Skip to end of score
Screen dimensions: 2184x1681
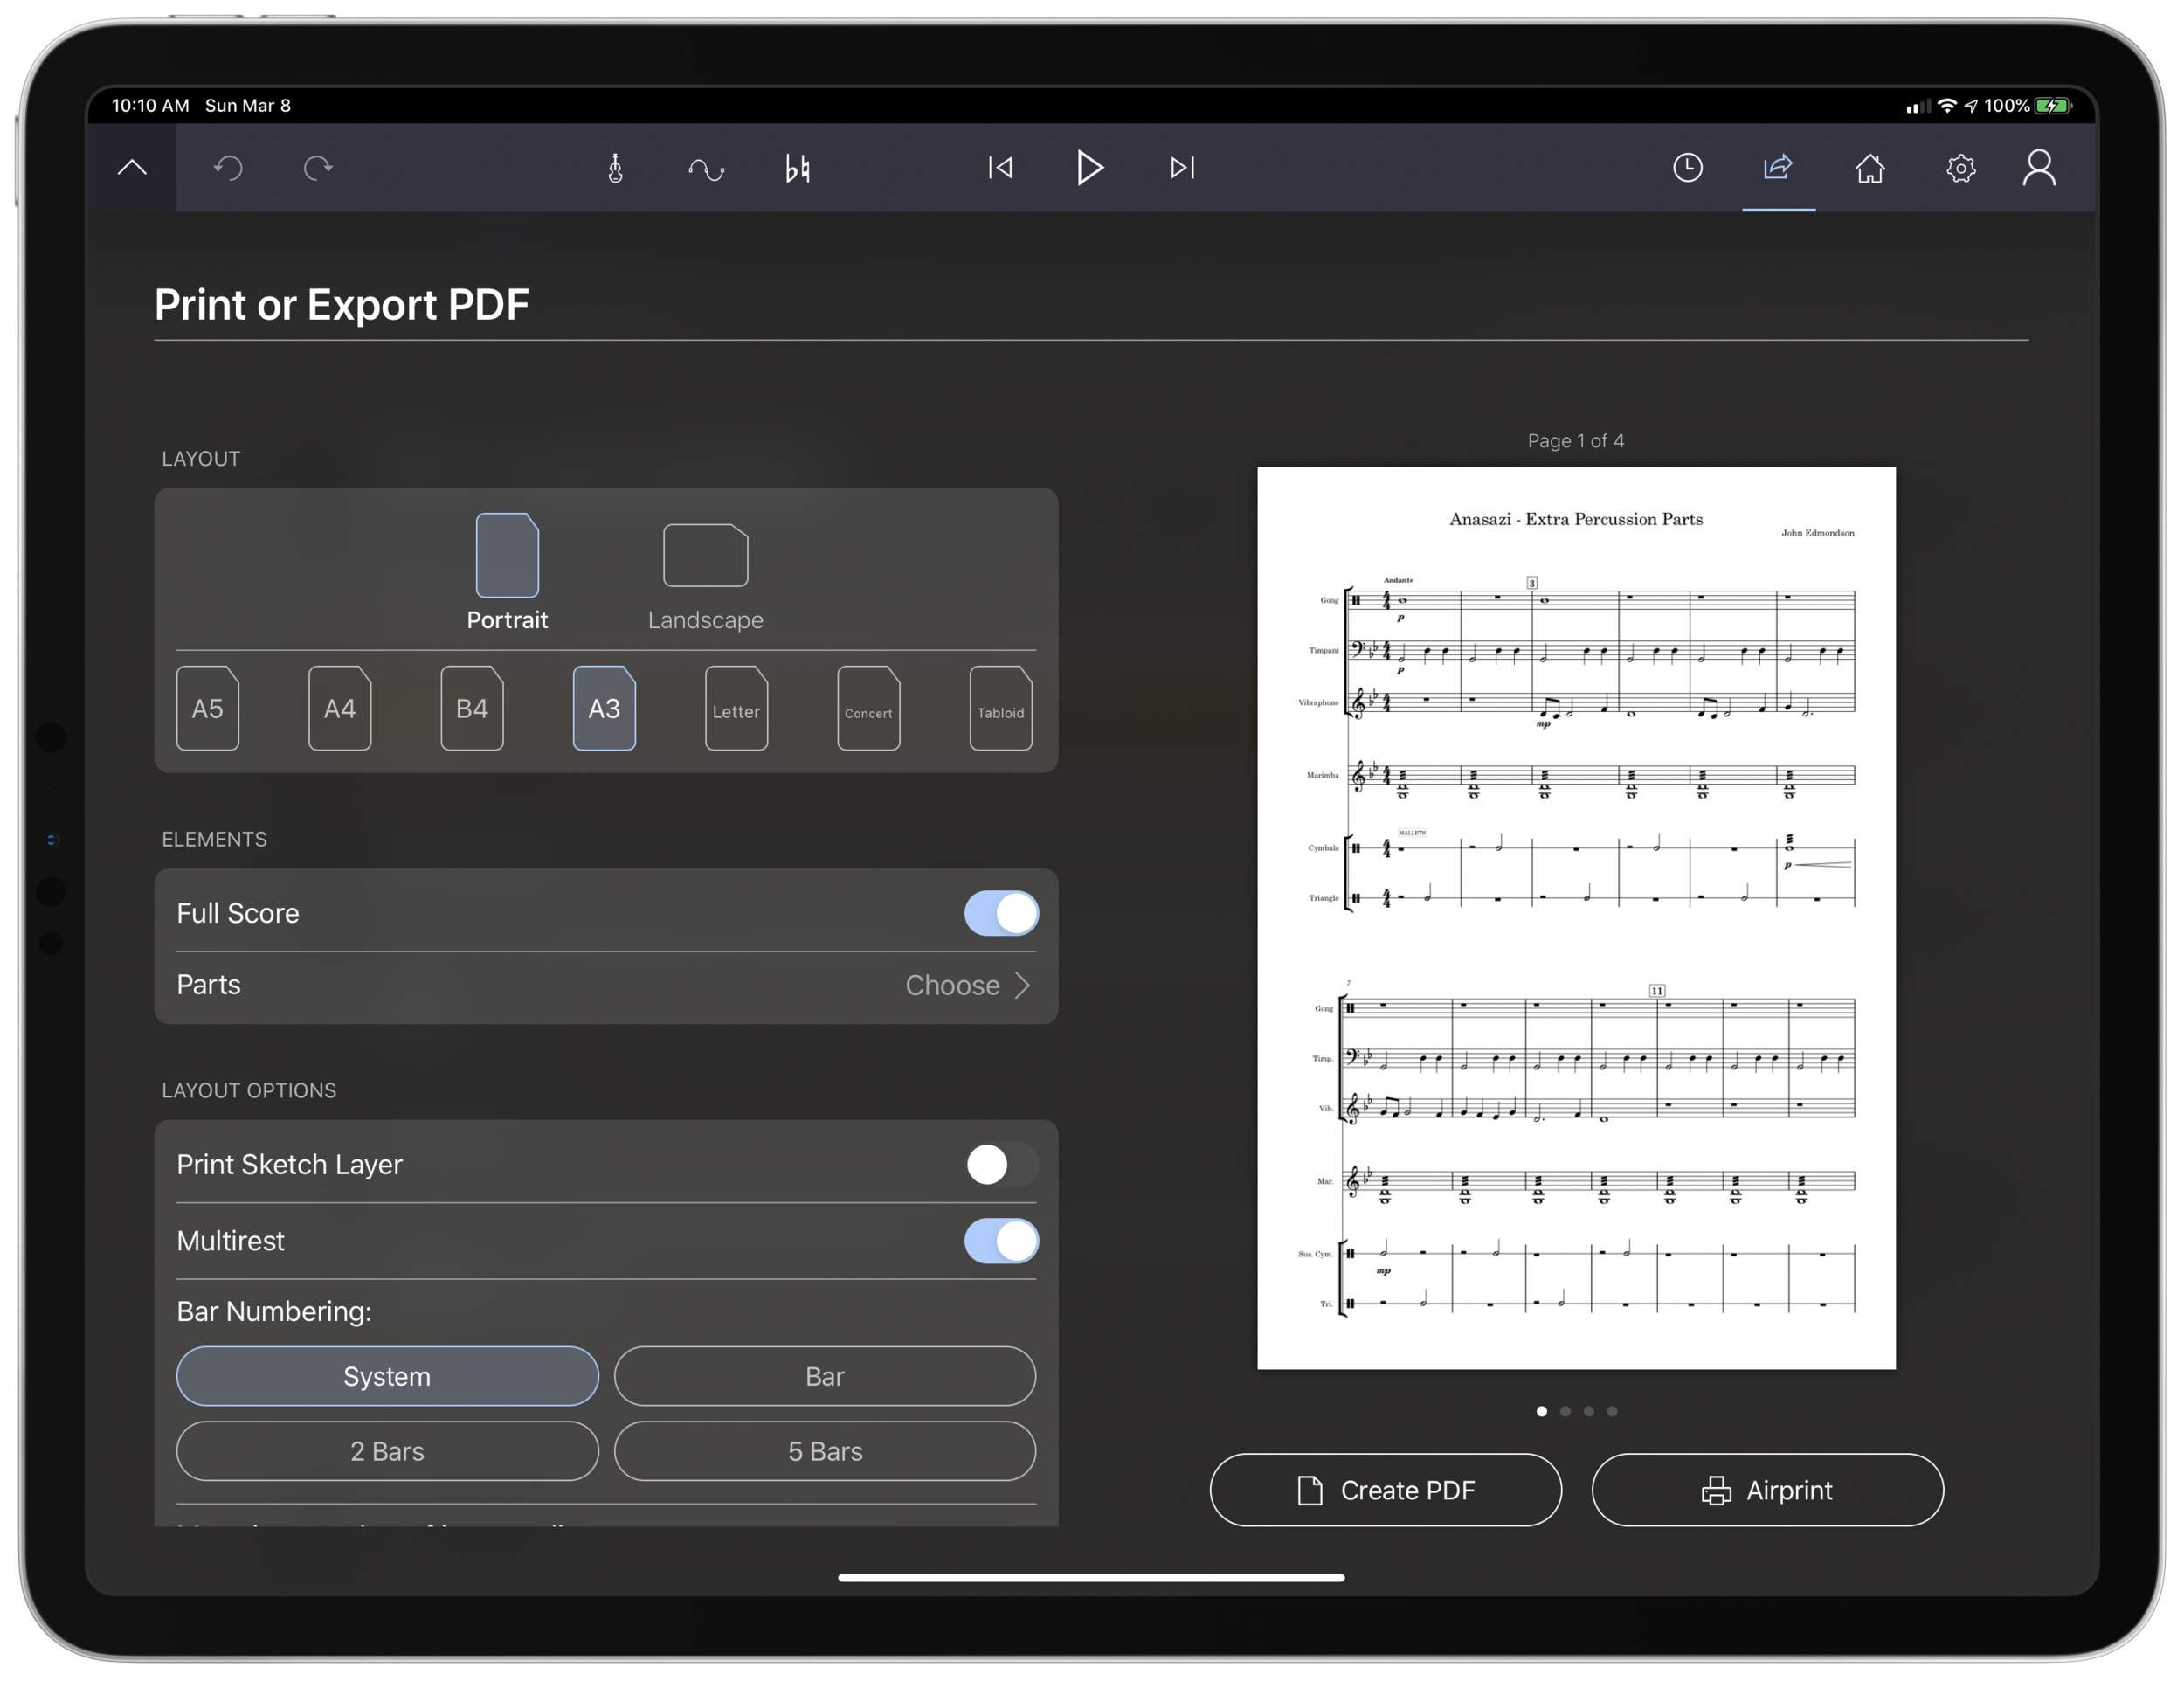click(x=1183, y=167)
